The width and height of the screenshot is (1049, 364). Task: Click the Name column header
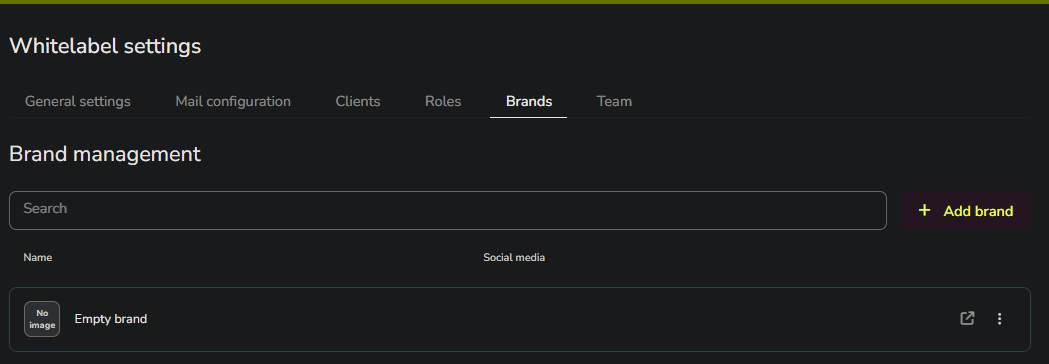(x=37, y=258)
